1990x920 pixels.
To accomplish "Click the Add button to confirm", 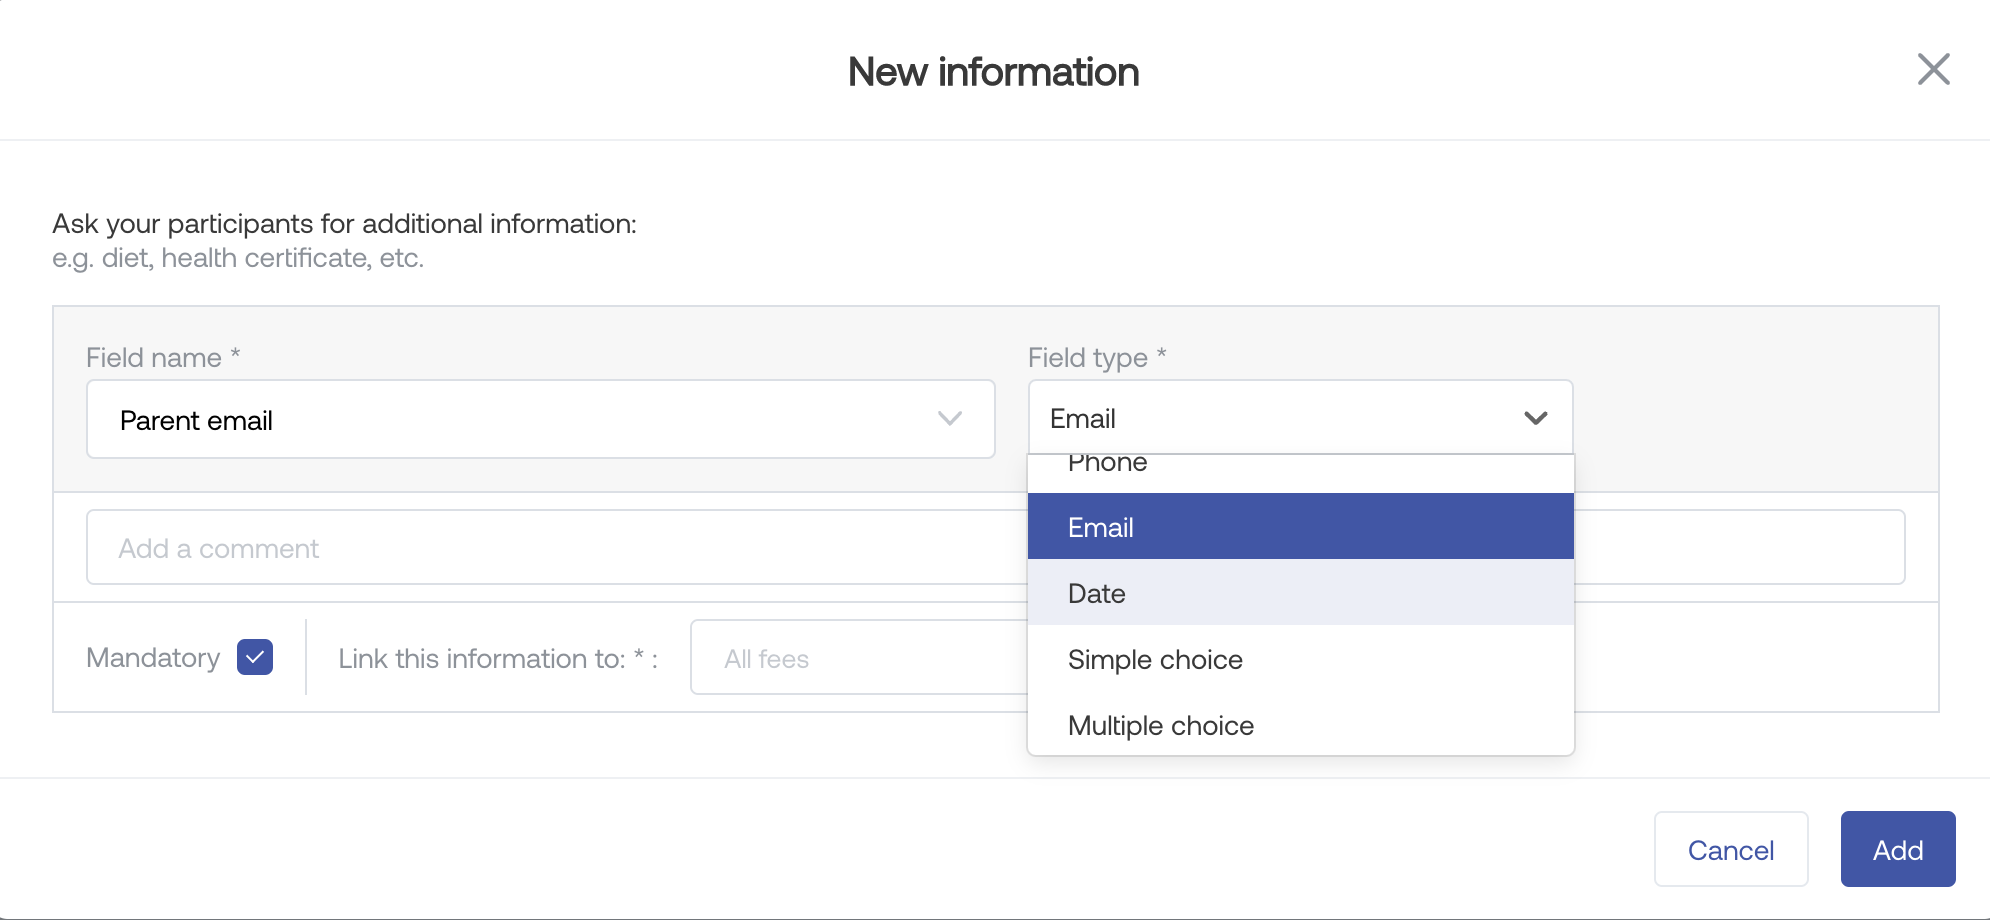I will click(x=1897, y=849).
